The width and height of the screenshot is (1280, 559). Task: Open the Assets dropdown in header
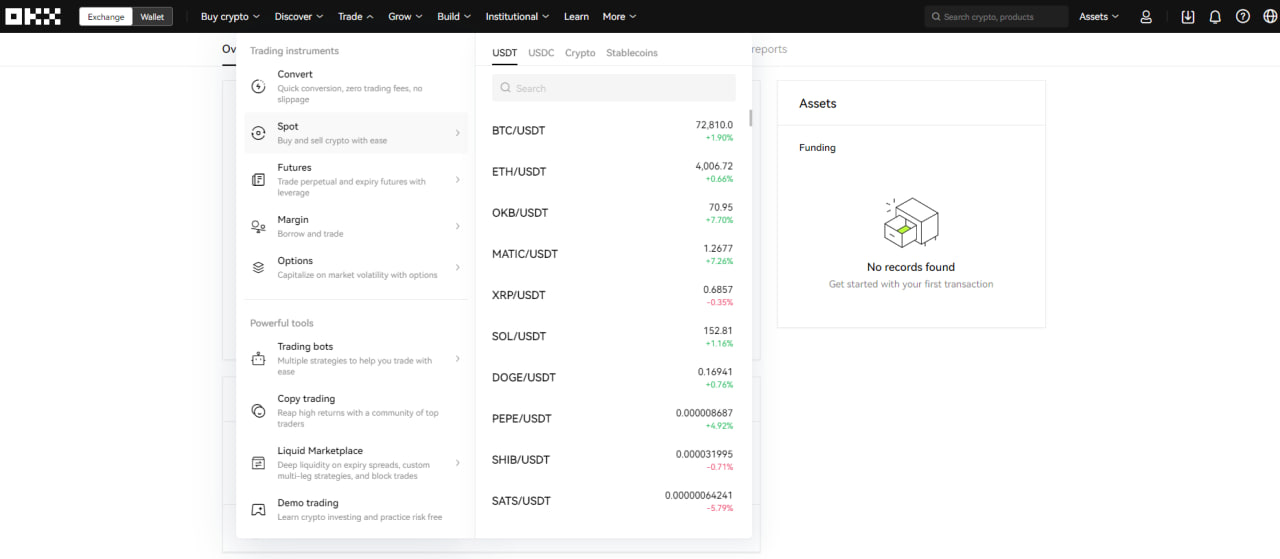click(1099, 17)
